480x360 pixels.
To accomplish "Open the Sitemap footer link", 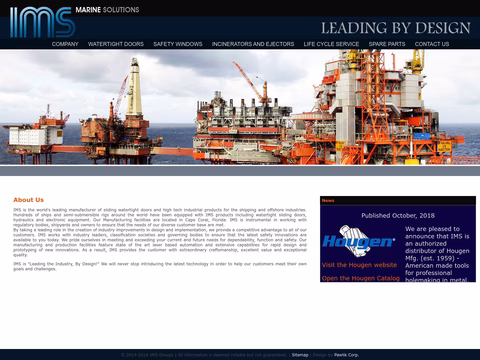I will pos(300,355).
